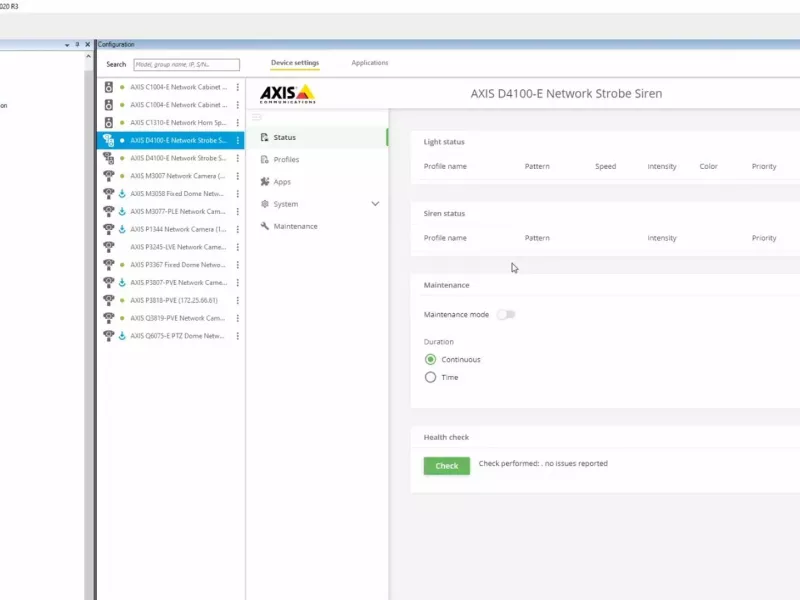Click update download icon beside AXIS M3058

[x=121, y=194]
